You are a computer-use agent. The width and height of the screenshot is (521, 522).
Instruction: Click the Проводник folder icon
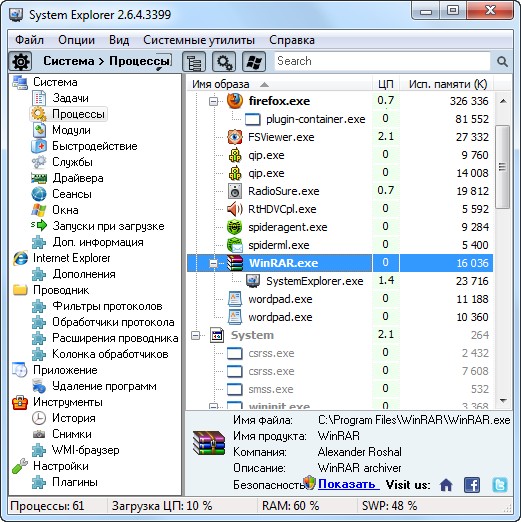20,290
